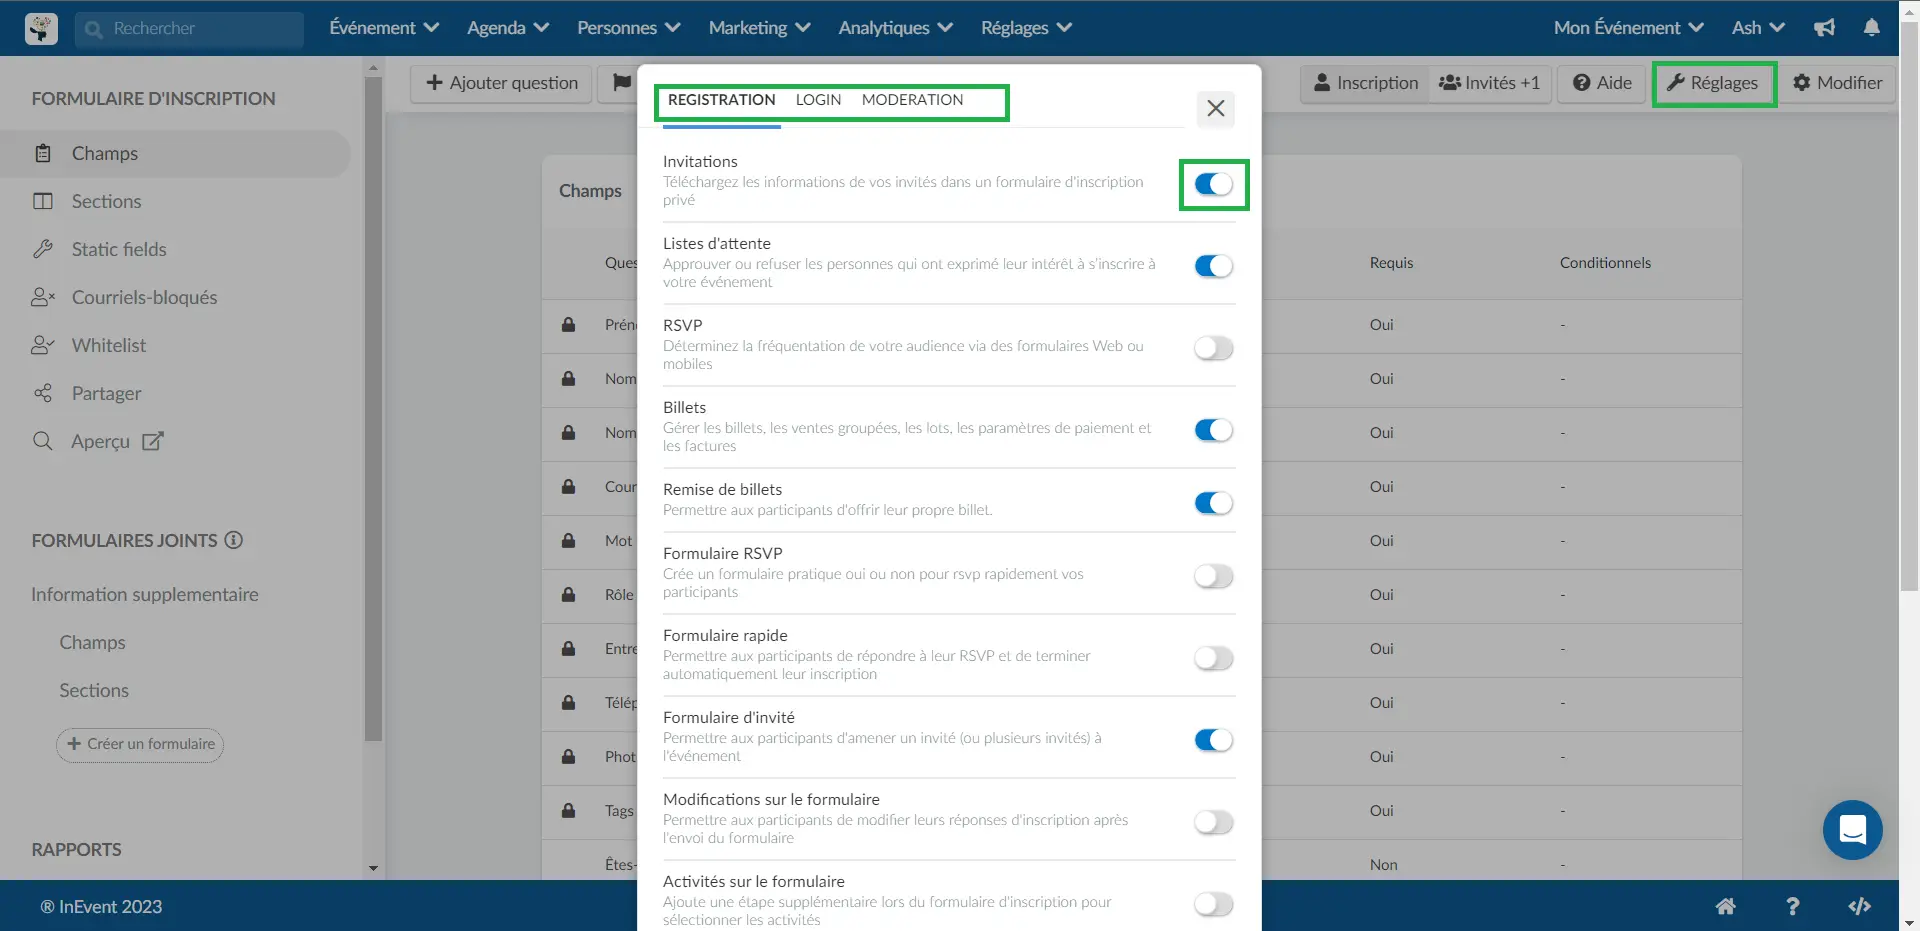
Task: Expand the Agenda menu
Action: click(508, 28)
